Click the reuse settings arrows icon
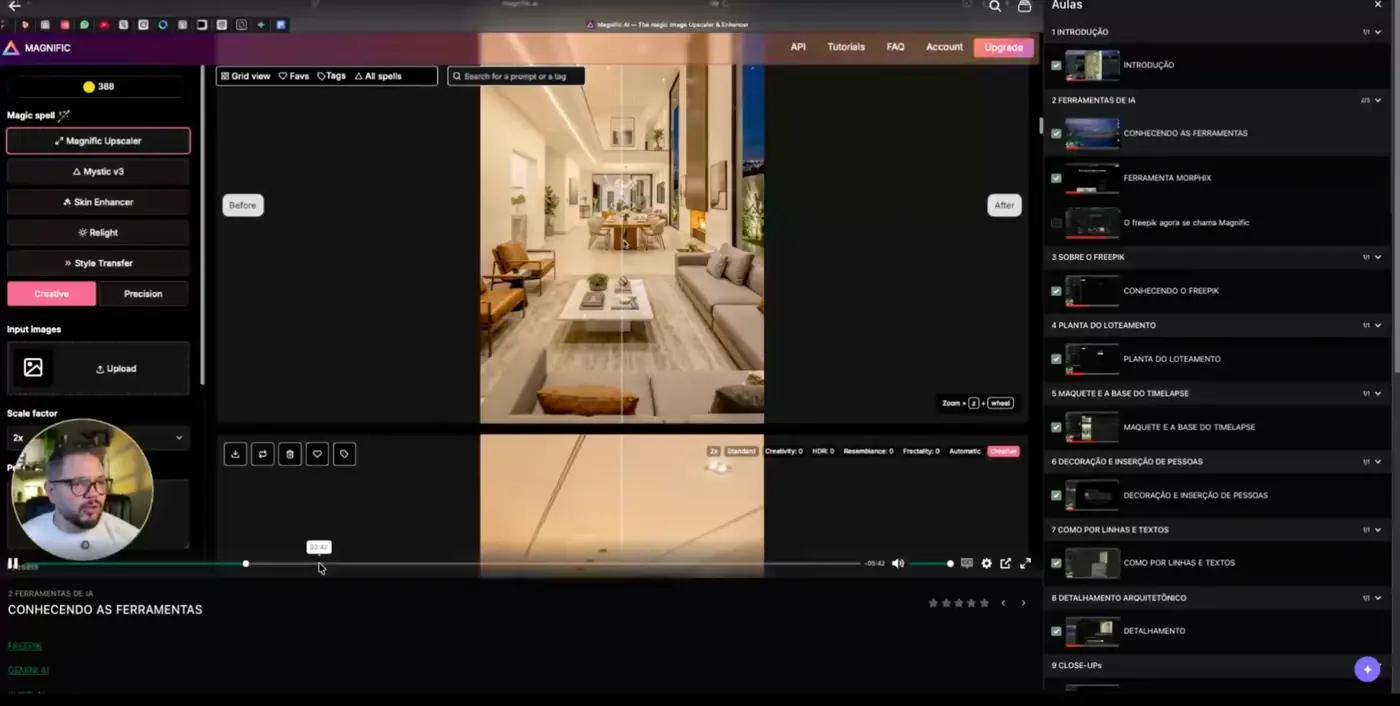This screenshot has width=1400, height=706. 262,454
